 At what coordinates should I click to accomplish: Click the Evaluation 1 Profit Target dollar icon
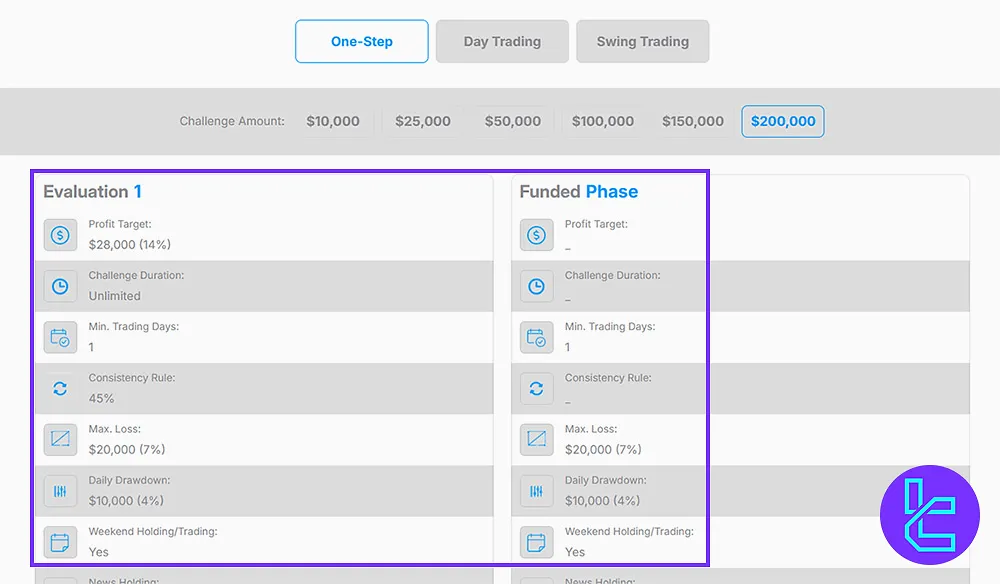pos(60,235)
